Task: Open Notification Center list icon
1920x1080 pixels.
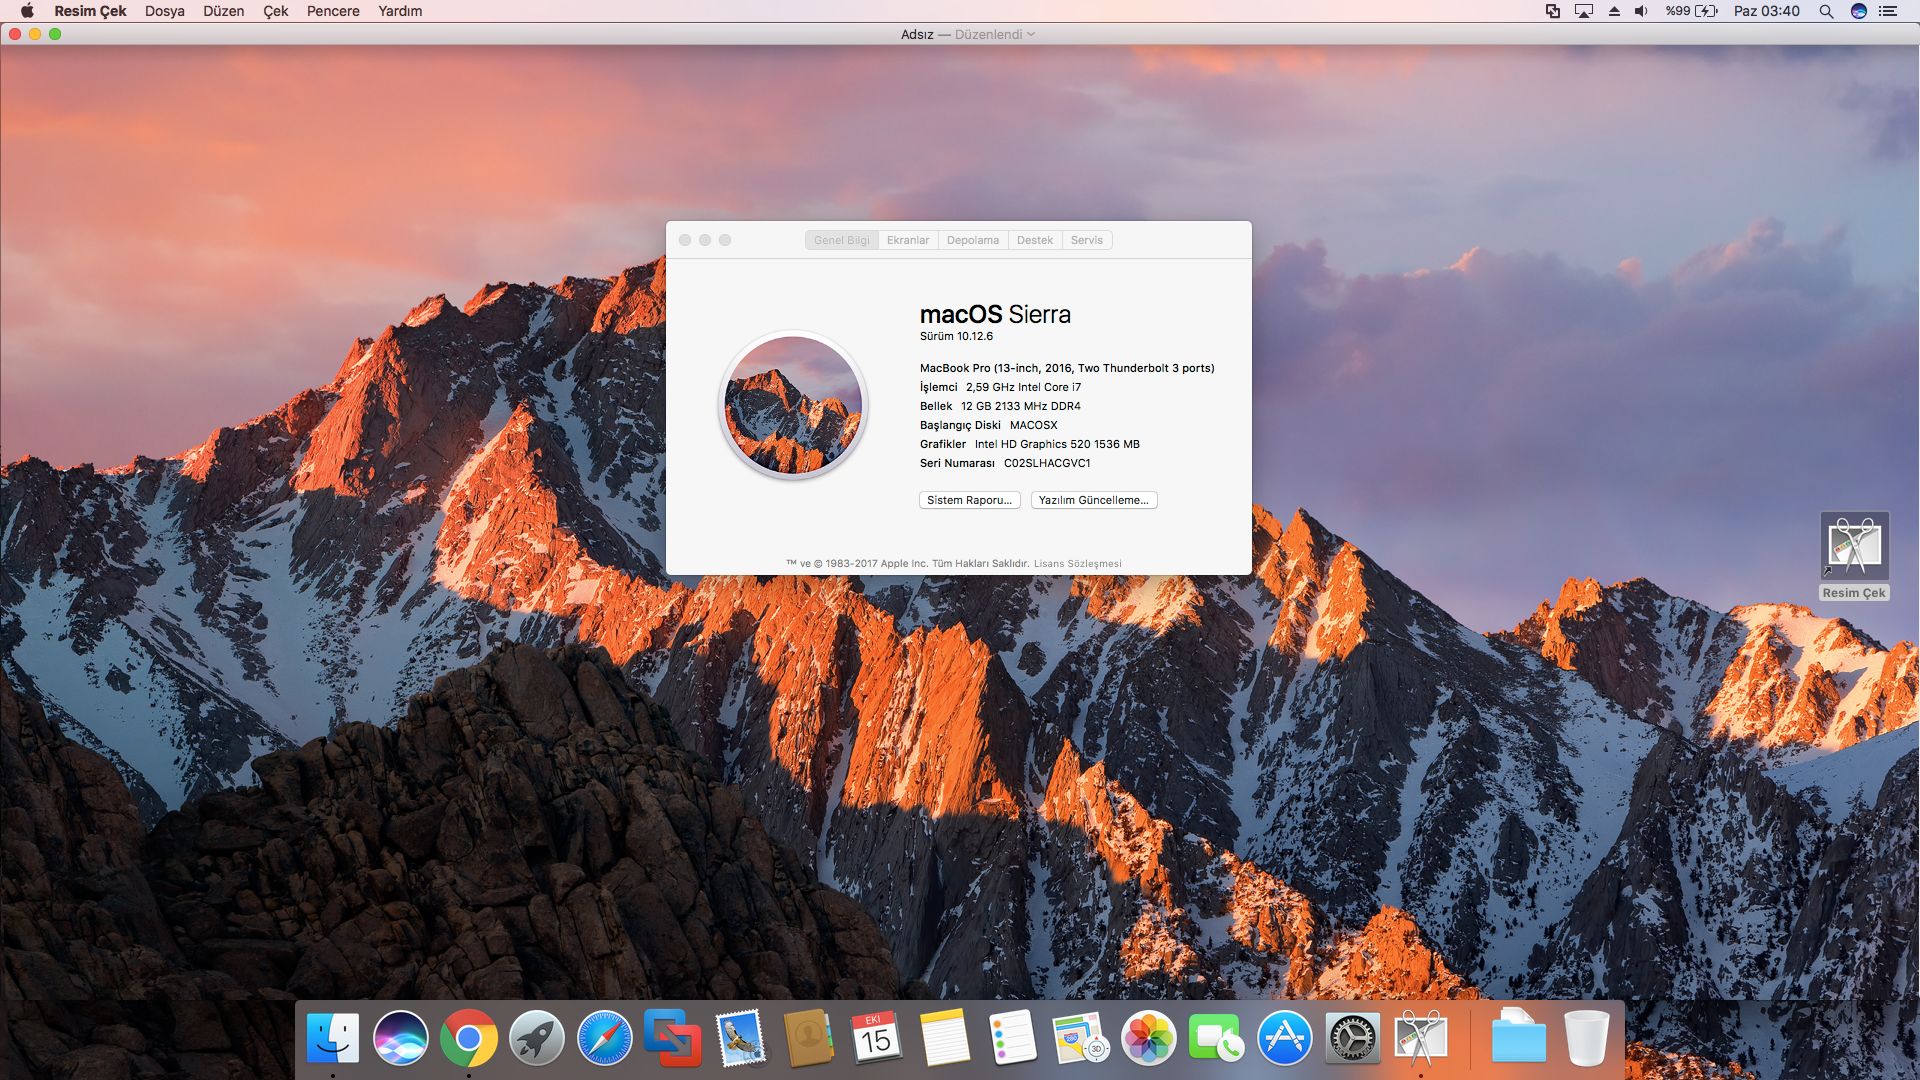Action: coord(1888,11)
